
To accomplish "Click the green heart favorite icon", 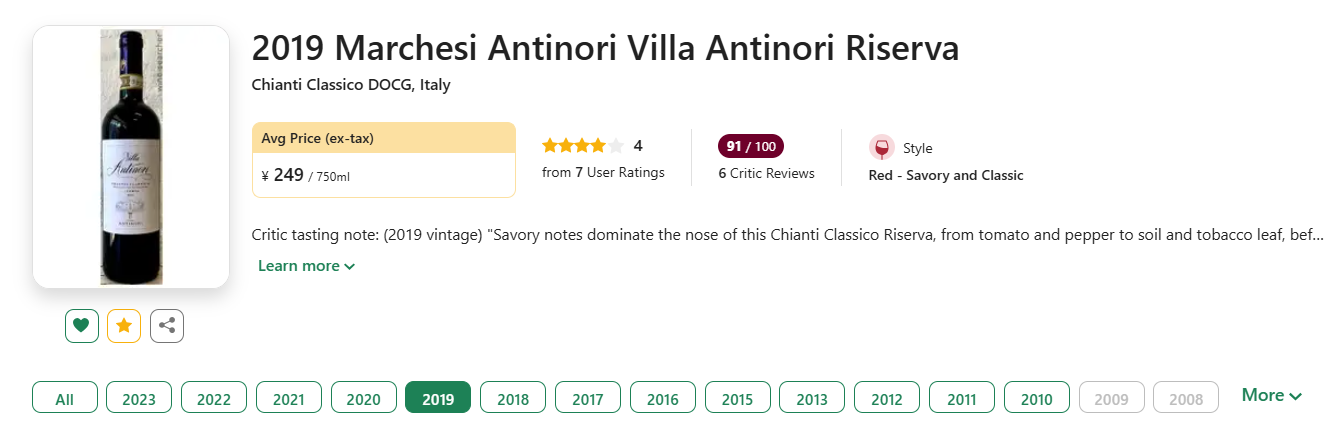I will click(x=82, y=326).
